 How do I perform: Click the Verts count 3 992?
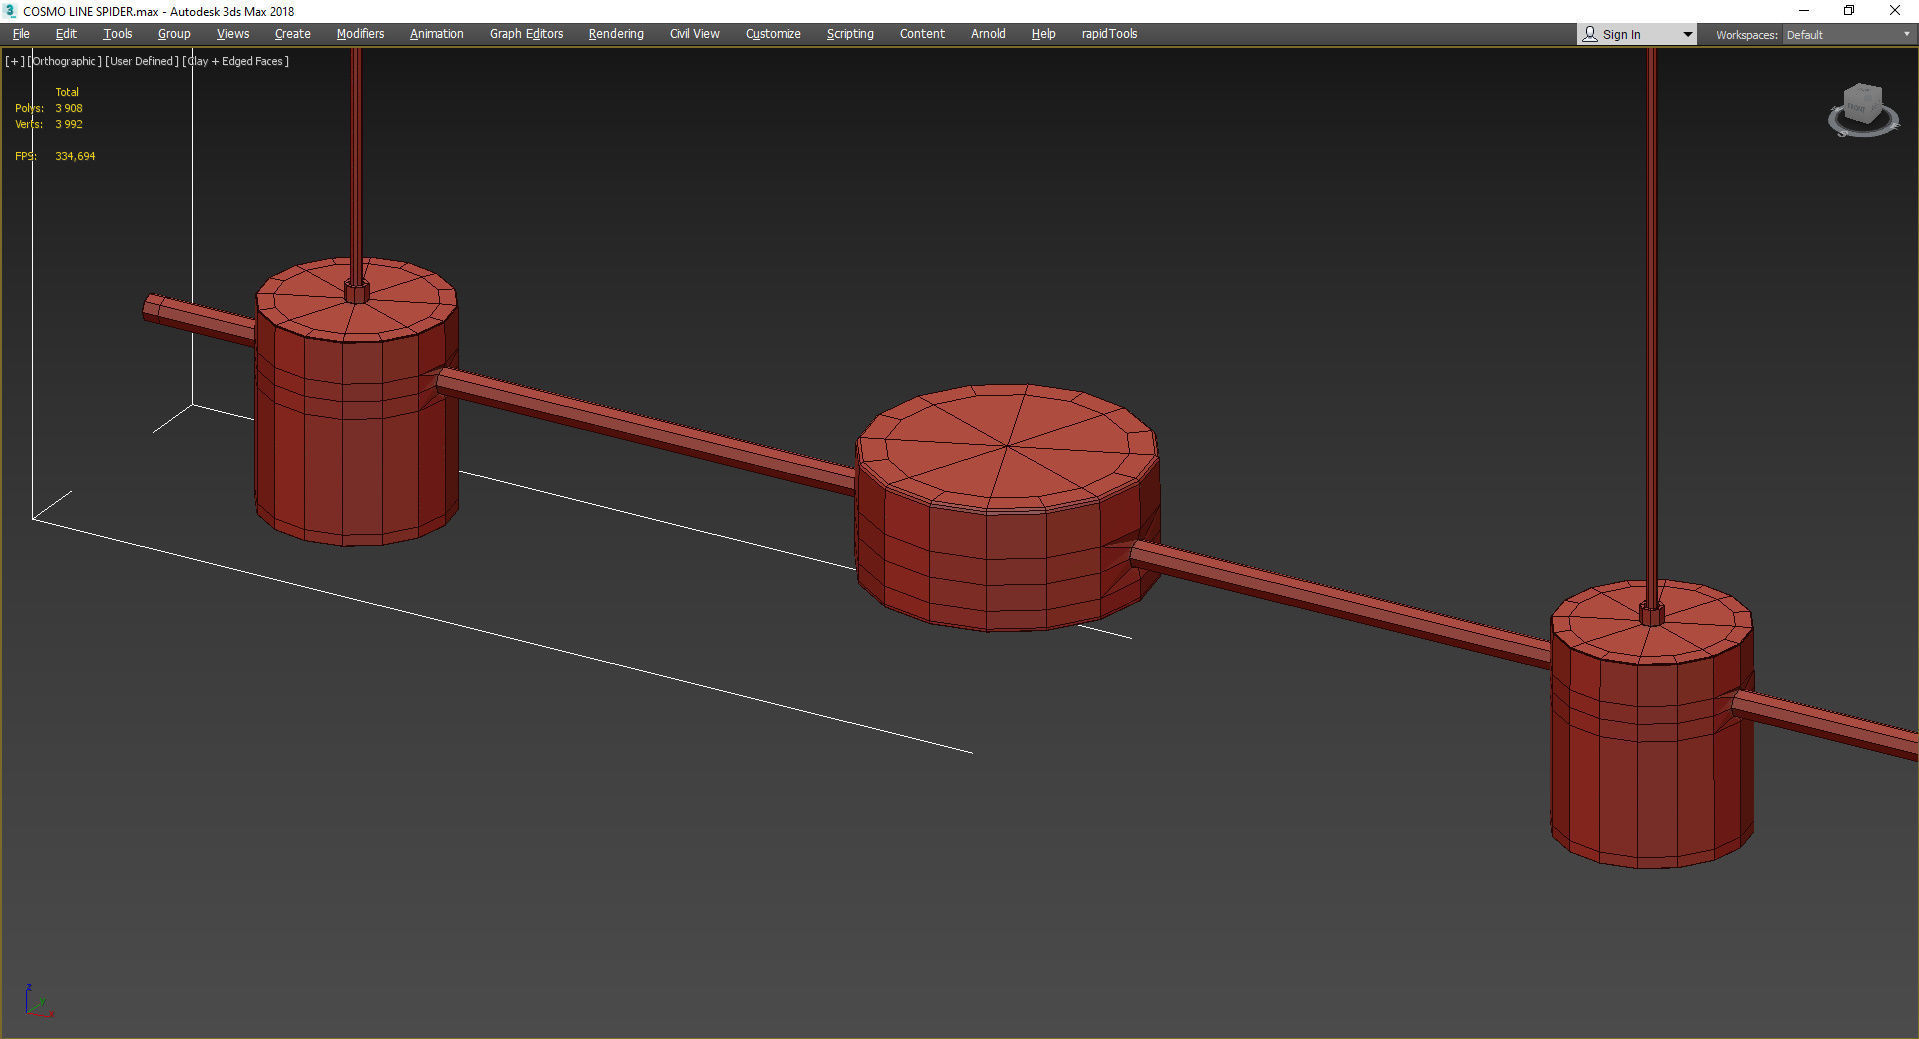click(x=69, y=124)
